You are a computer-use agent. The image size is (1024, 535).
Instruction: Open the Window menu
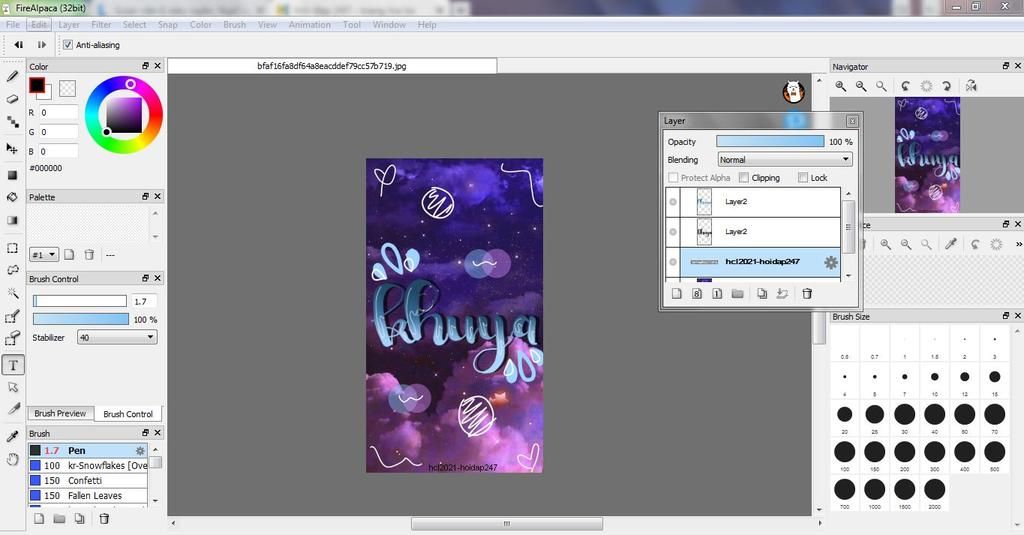[389, 25]
